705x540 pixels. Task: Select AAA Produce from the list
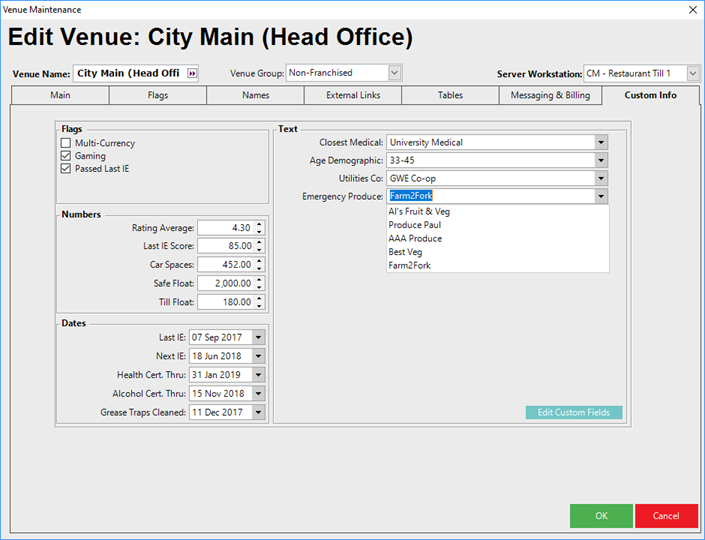pyautogui.click(x=415, y=239)
